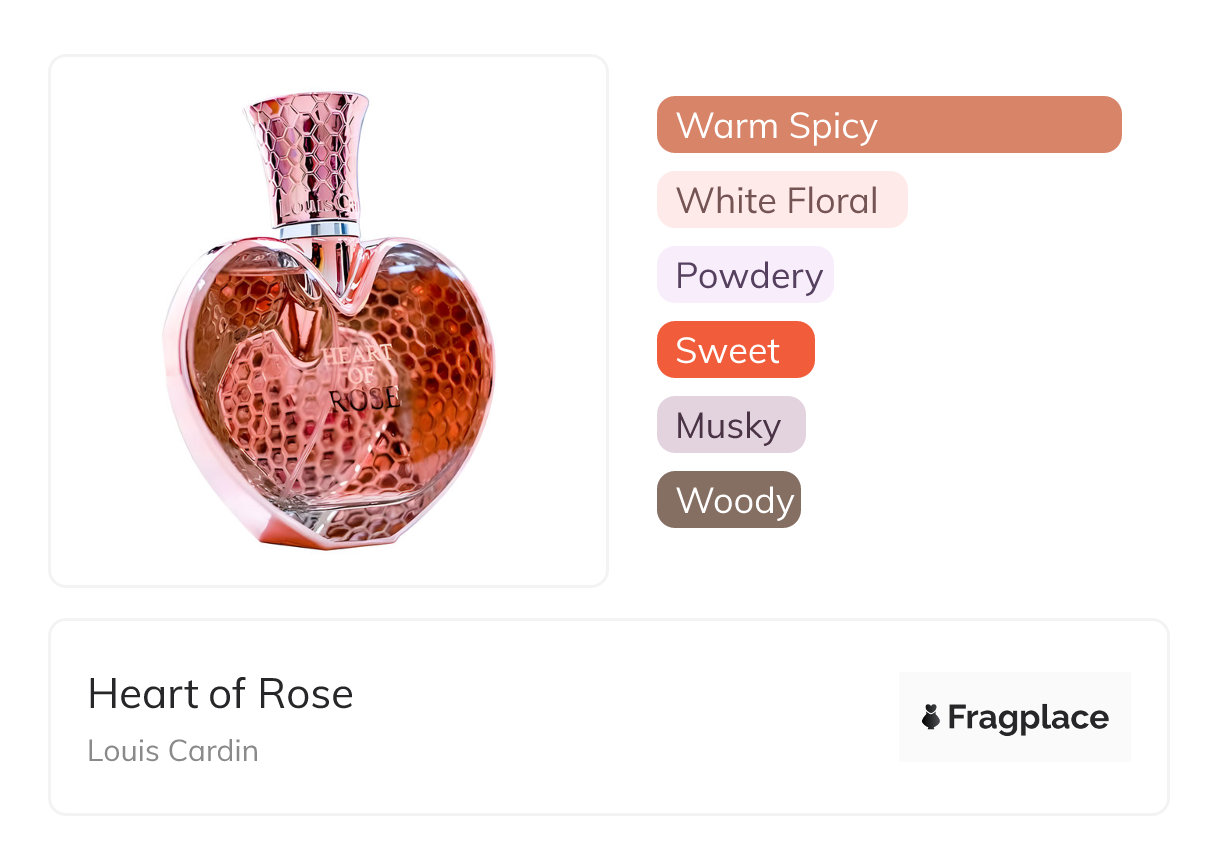Click the Fragplace wordmark text
This screenshot has width=1218, height=864.
point(1028,717)
